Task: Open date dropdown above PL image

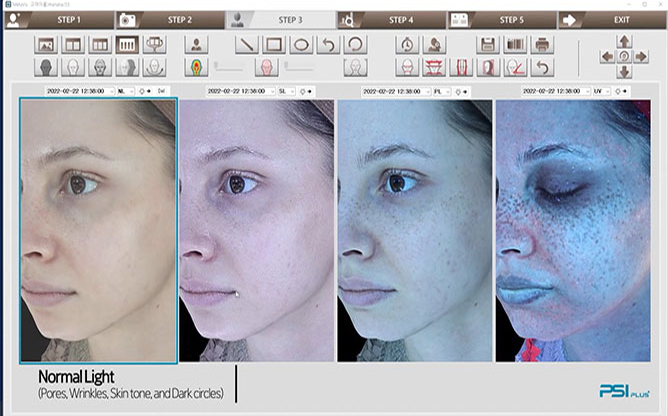Action: click(396, 92)
